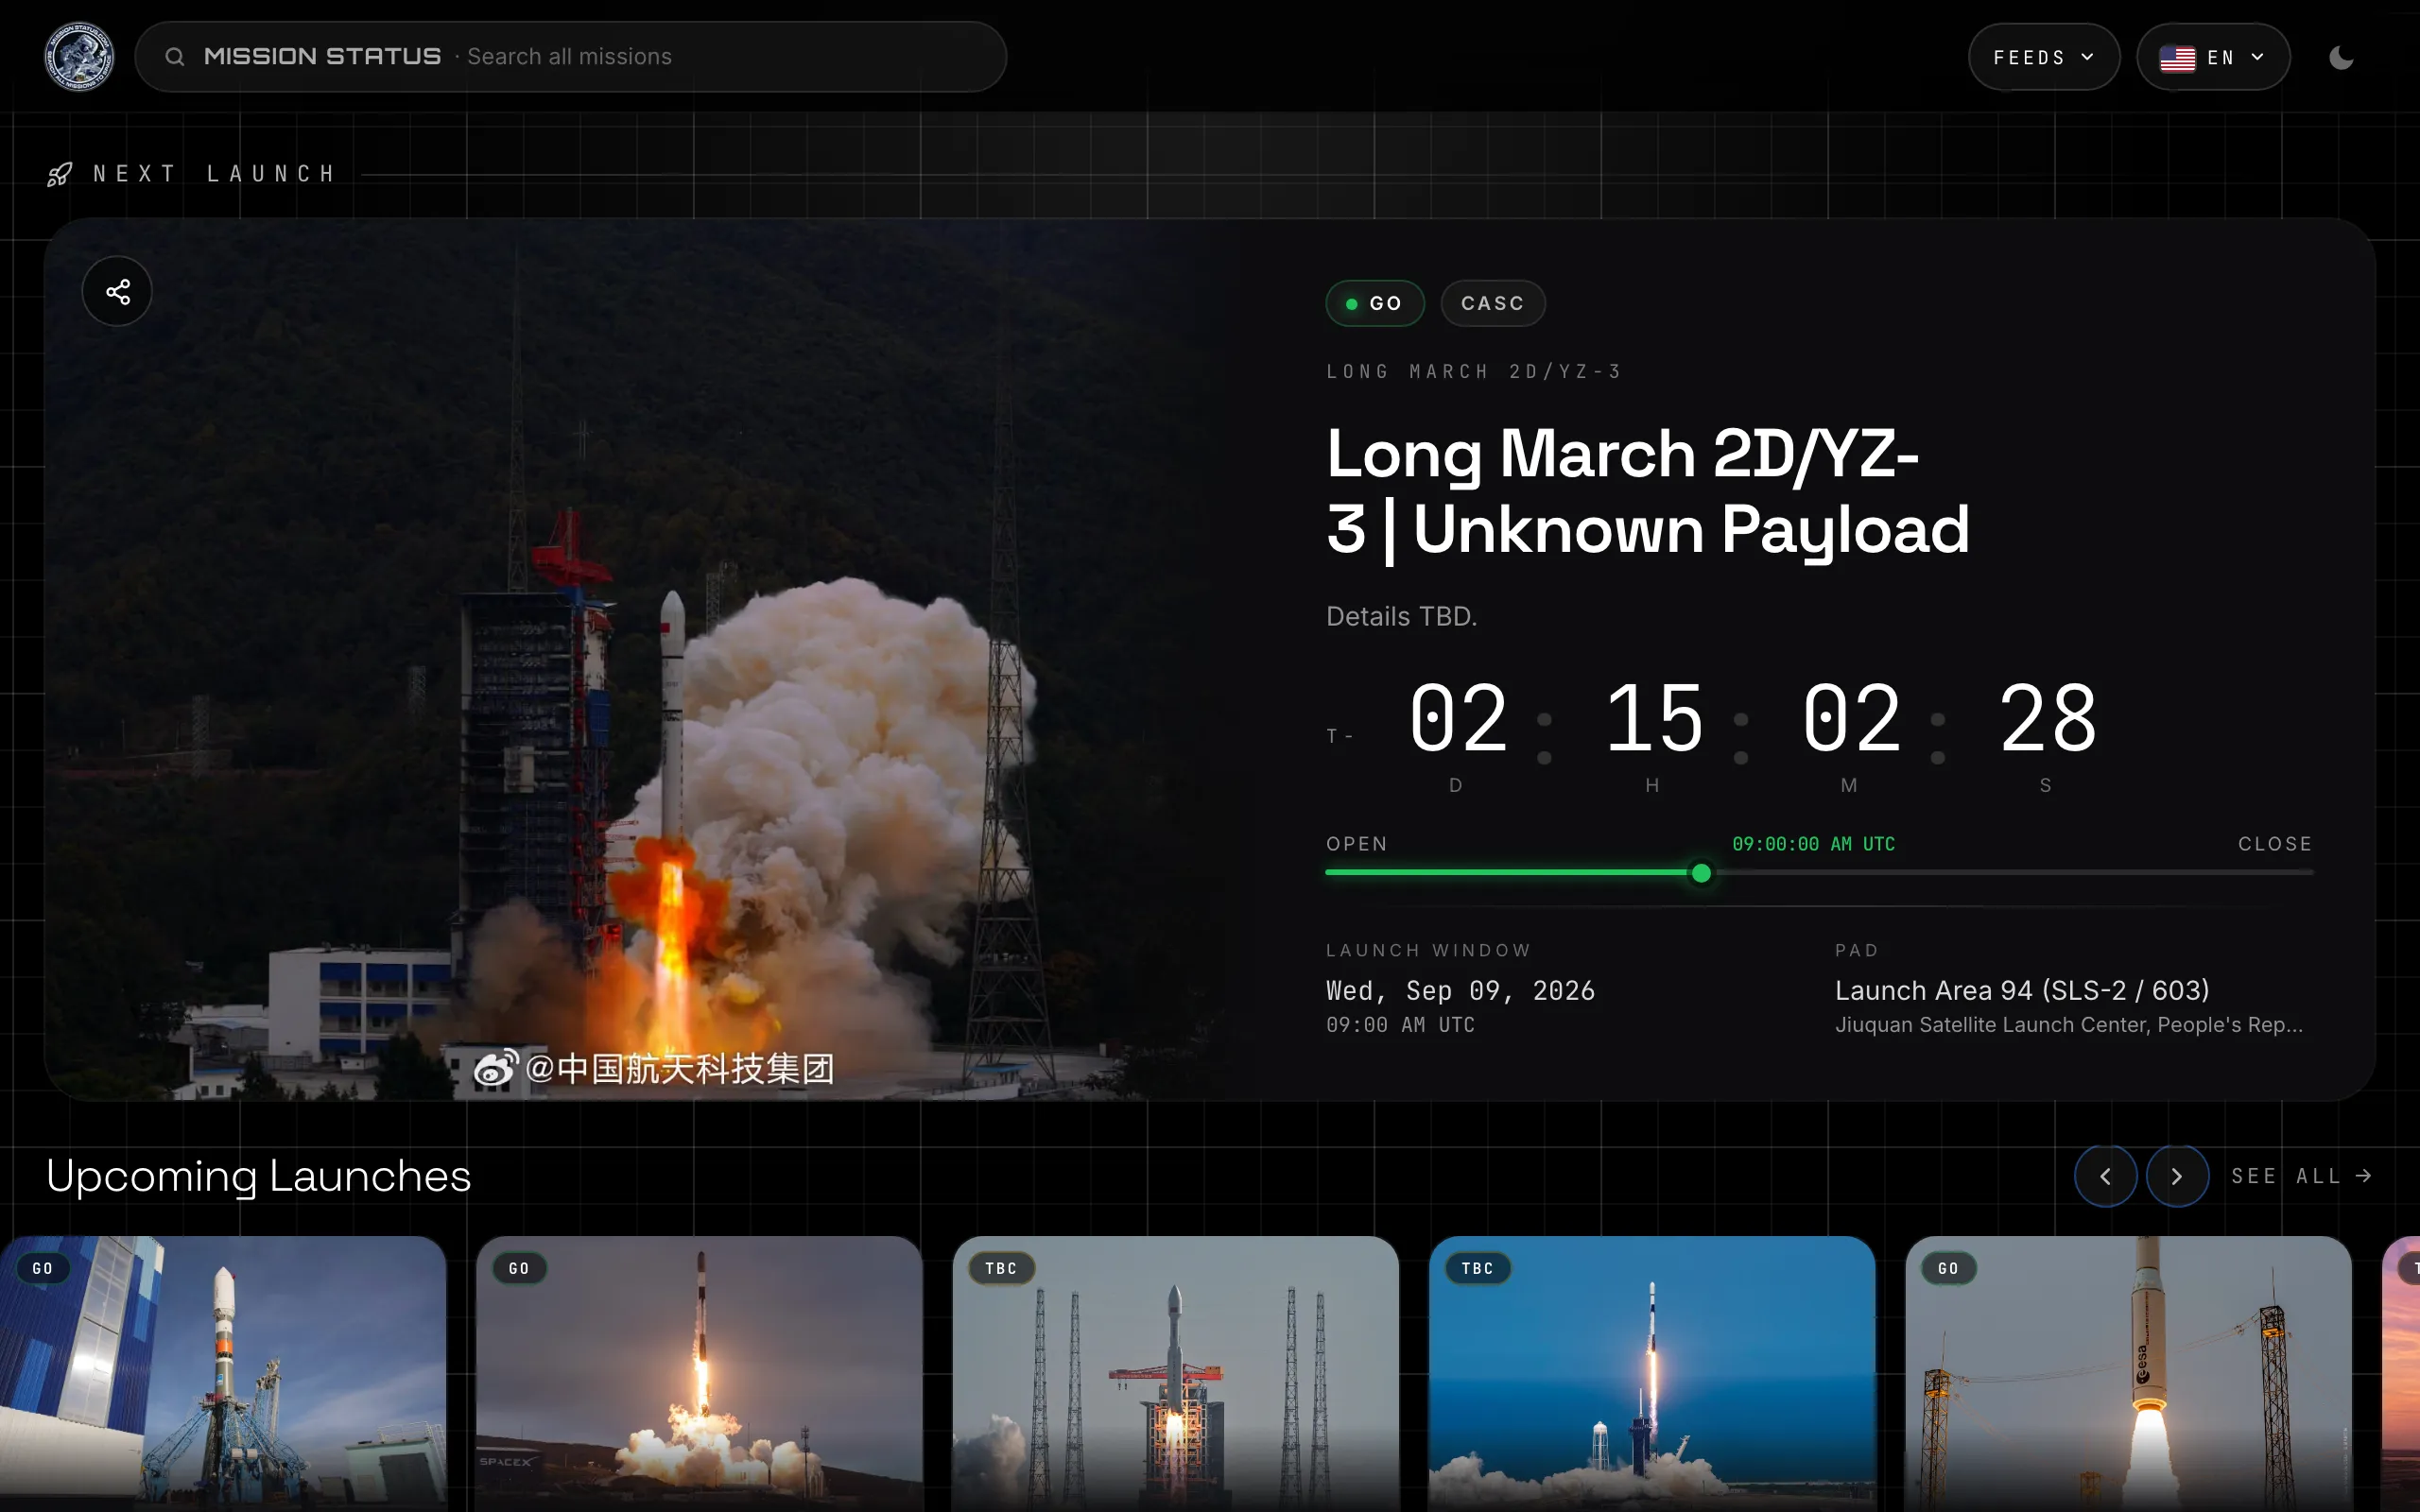This screenshot has height=1512, width=2420.
Task: Open the blue sky Falcon TBC card
Action: point(1652,1374)
